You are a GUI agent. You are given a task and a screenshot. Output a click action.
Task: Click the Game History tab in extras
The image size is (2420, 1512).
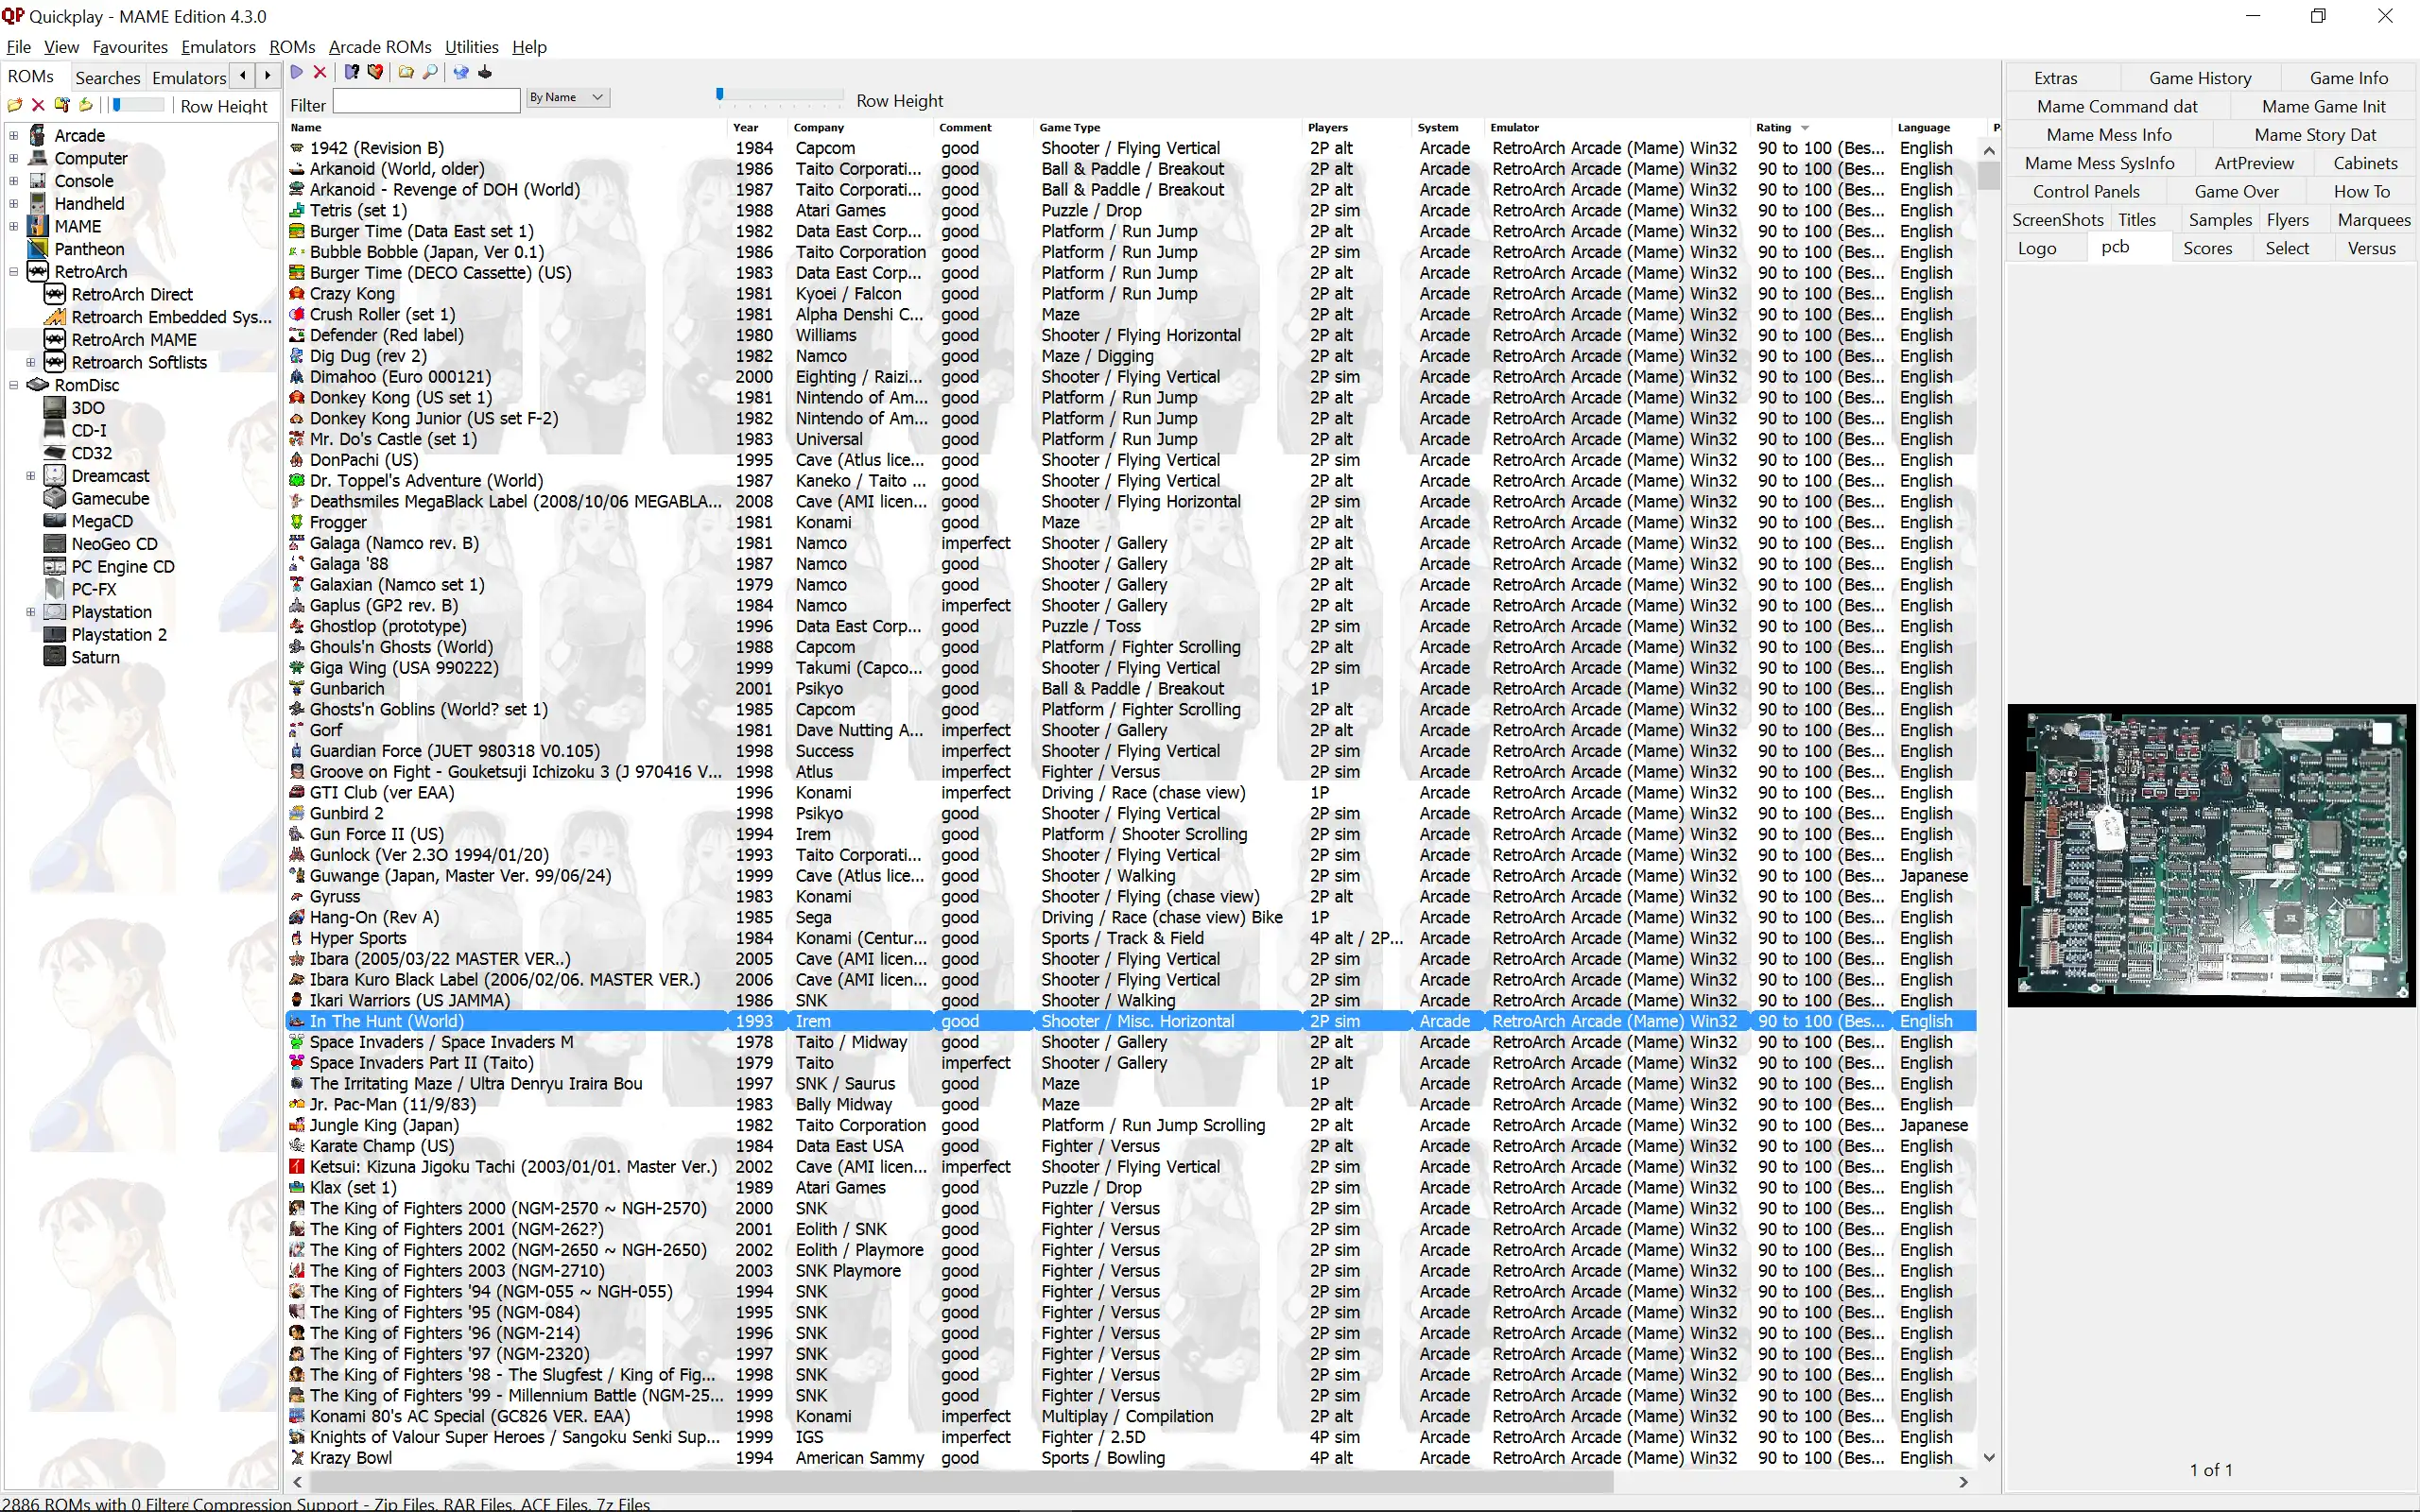[2199, 78]
